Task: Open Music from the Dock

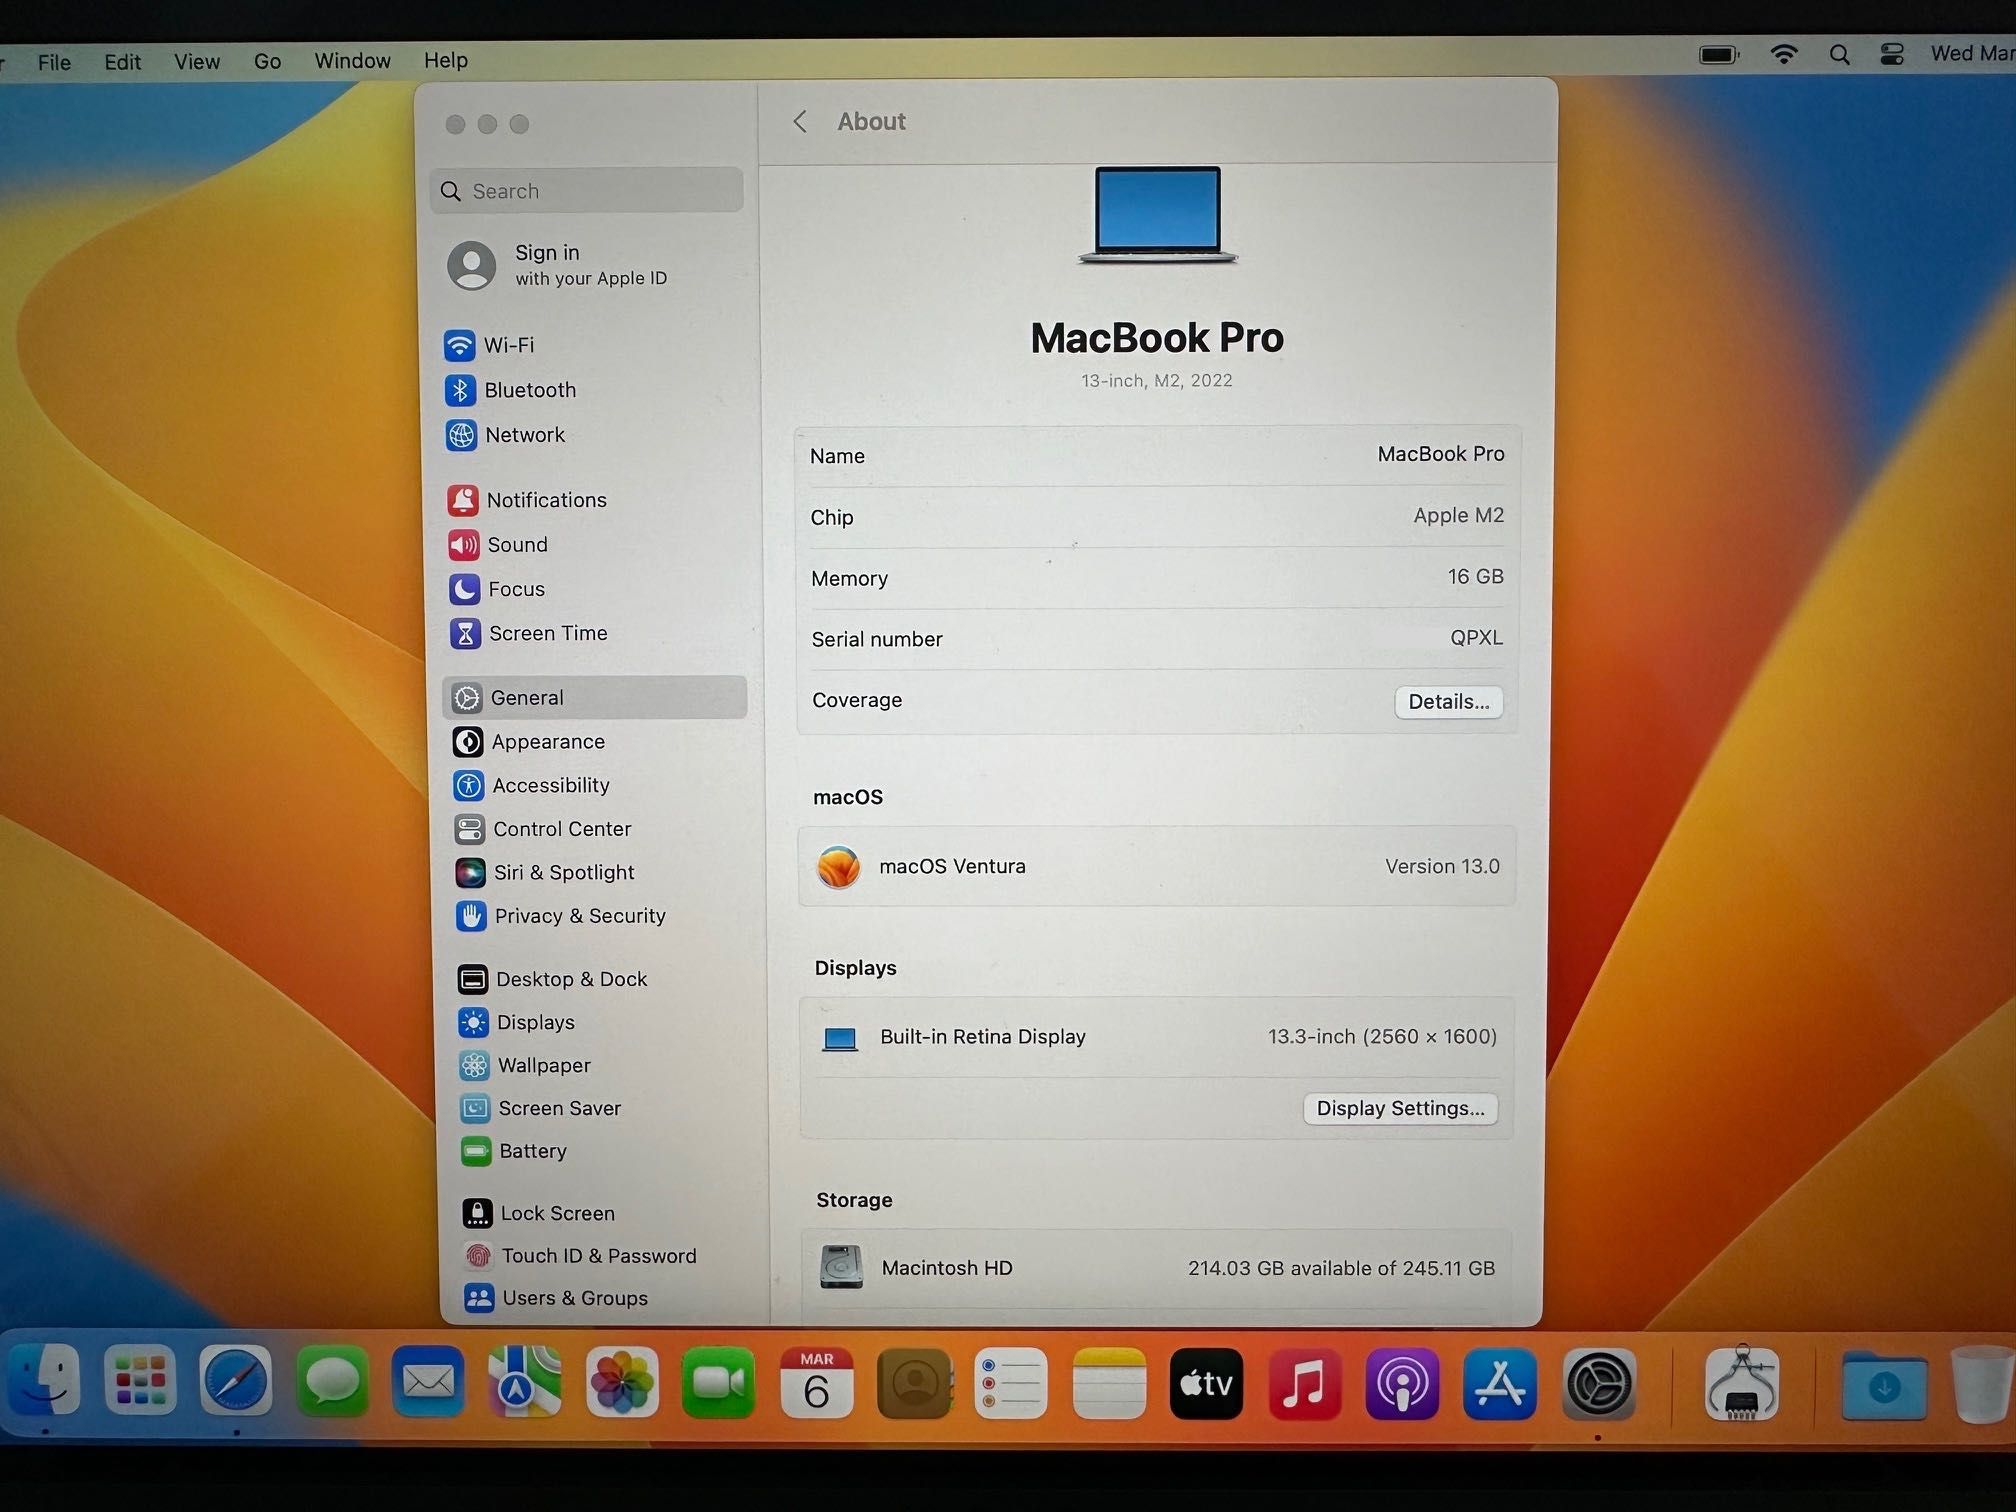Action: click(1304, 1383)
